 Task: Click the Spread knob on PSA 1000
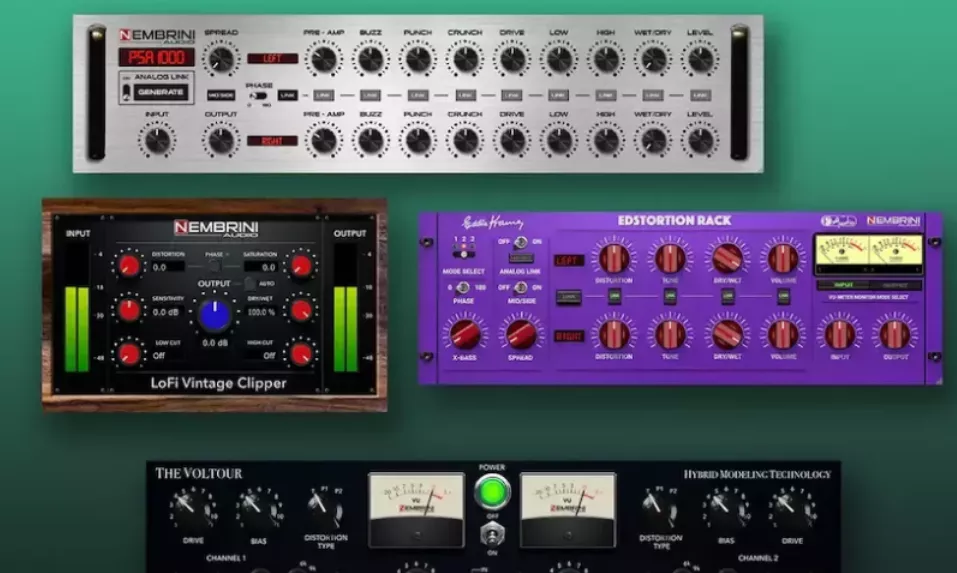pos(221,59)
